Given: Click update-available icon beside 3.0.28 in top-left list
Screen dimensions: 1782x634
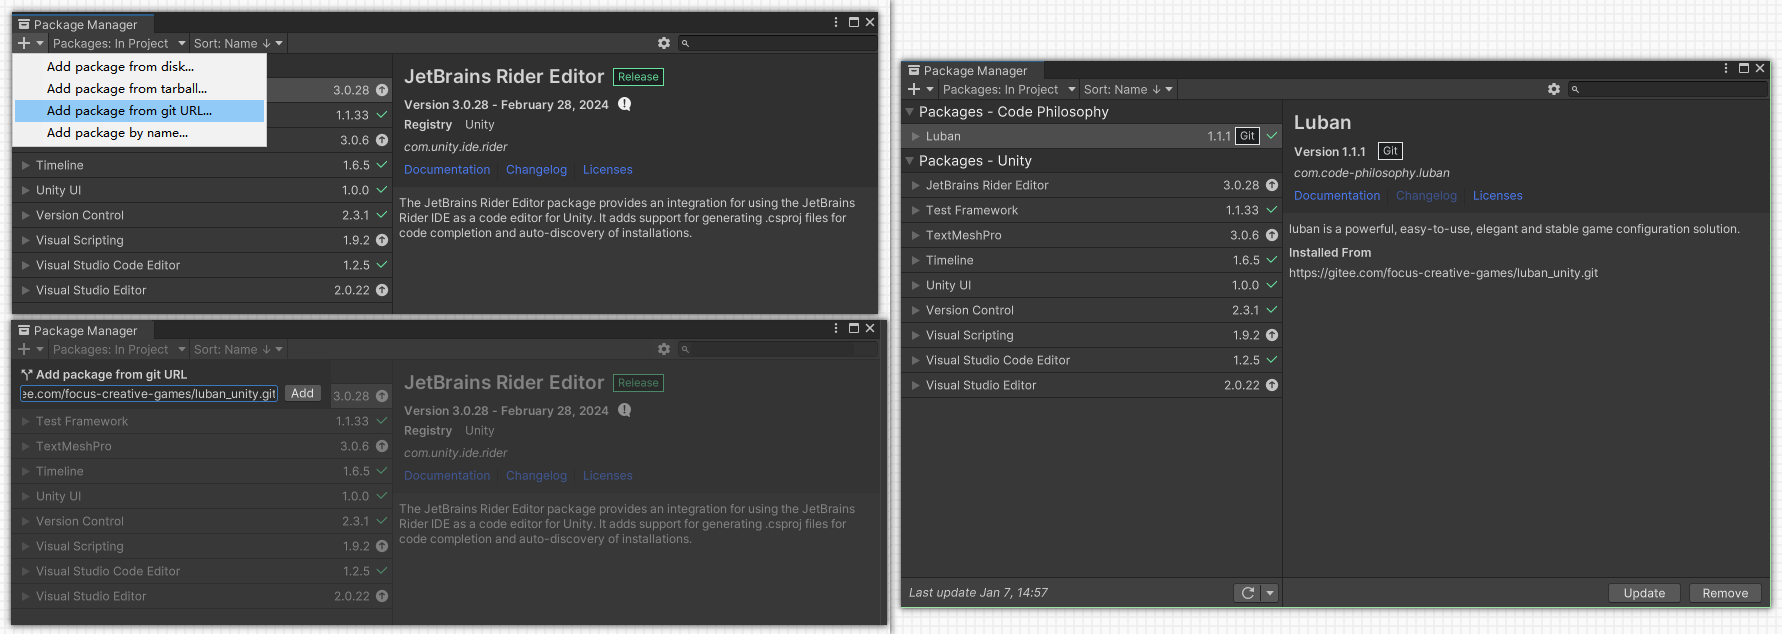Looking at the screenshot, I should [382, 90].
